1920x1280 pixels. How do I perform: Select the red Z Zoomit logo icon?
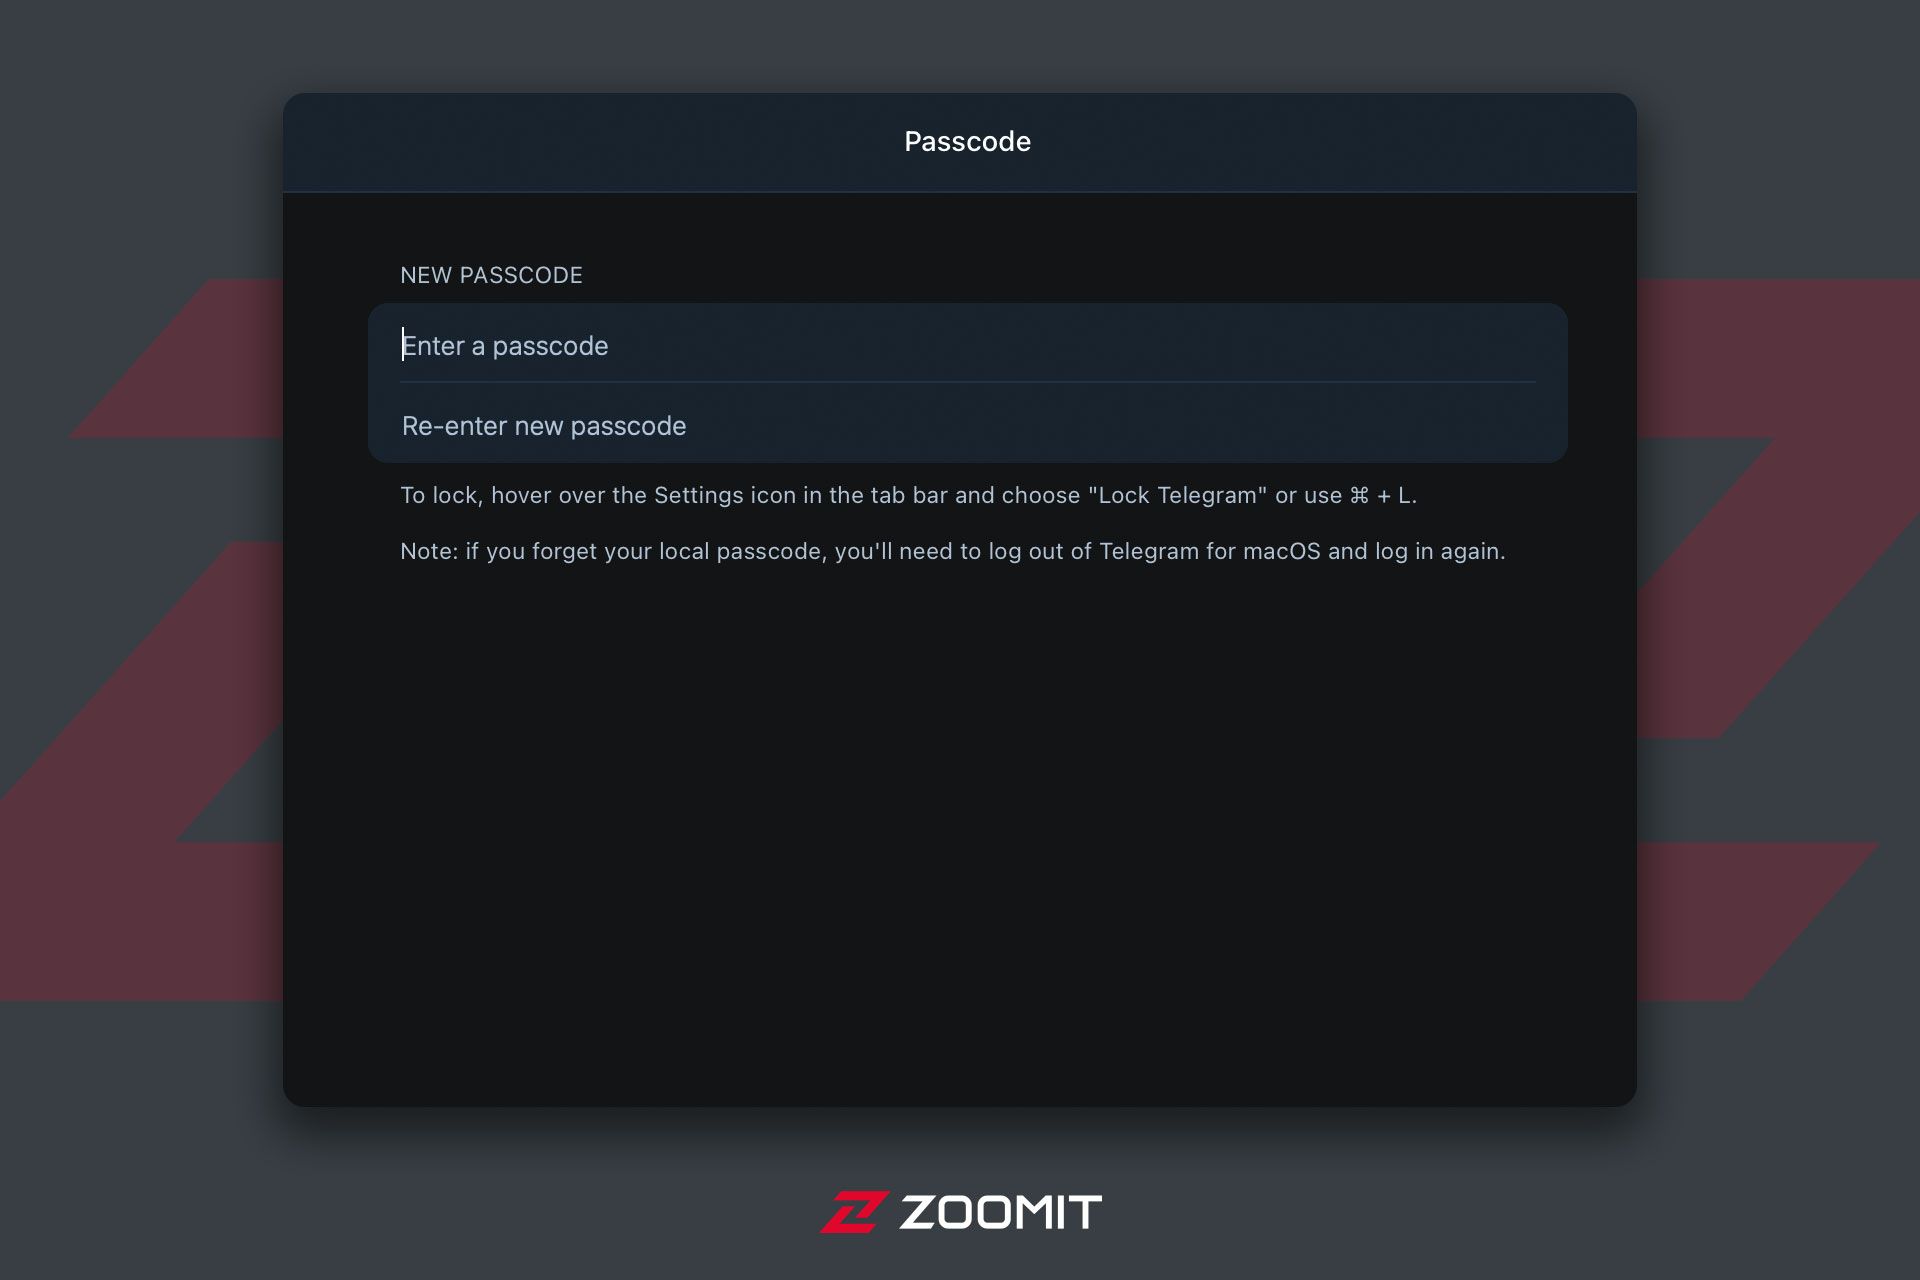(854, 1212)
